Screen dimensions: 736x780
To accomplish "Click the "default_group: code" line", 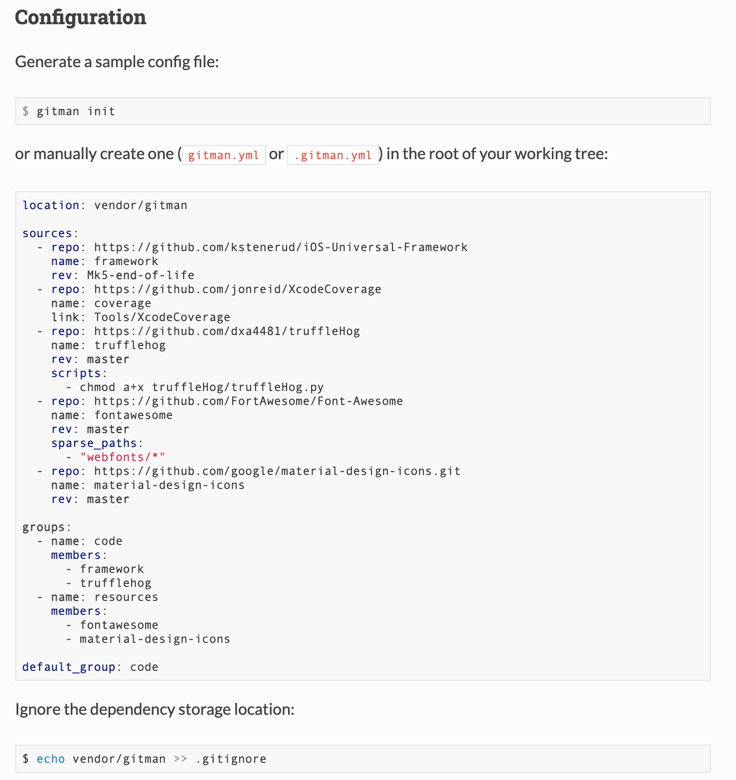I will tap(90, 667).
